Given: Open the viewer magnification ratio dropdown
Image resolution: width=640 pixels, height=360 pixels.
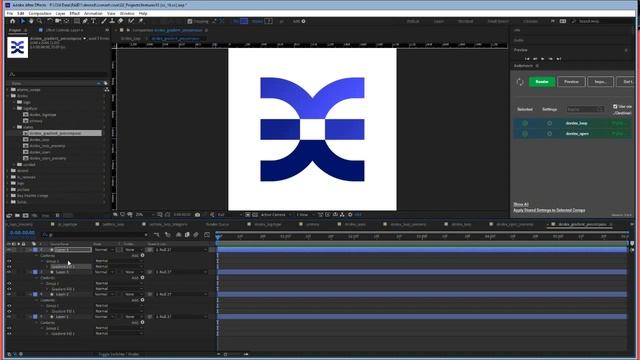Looking at the screenshot, I should [x=145, y=215].
